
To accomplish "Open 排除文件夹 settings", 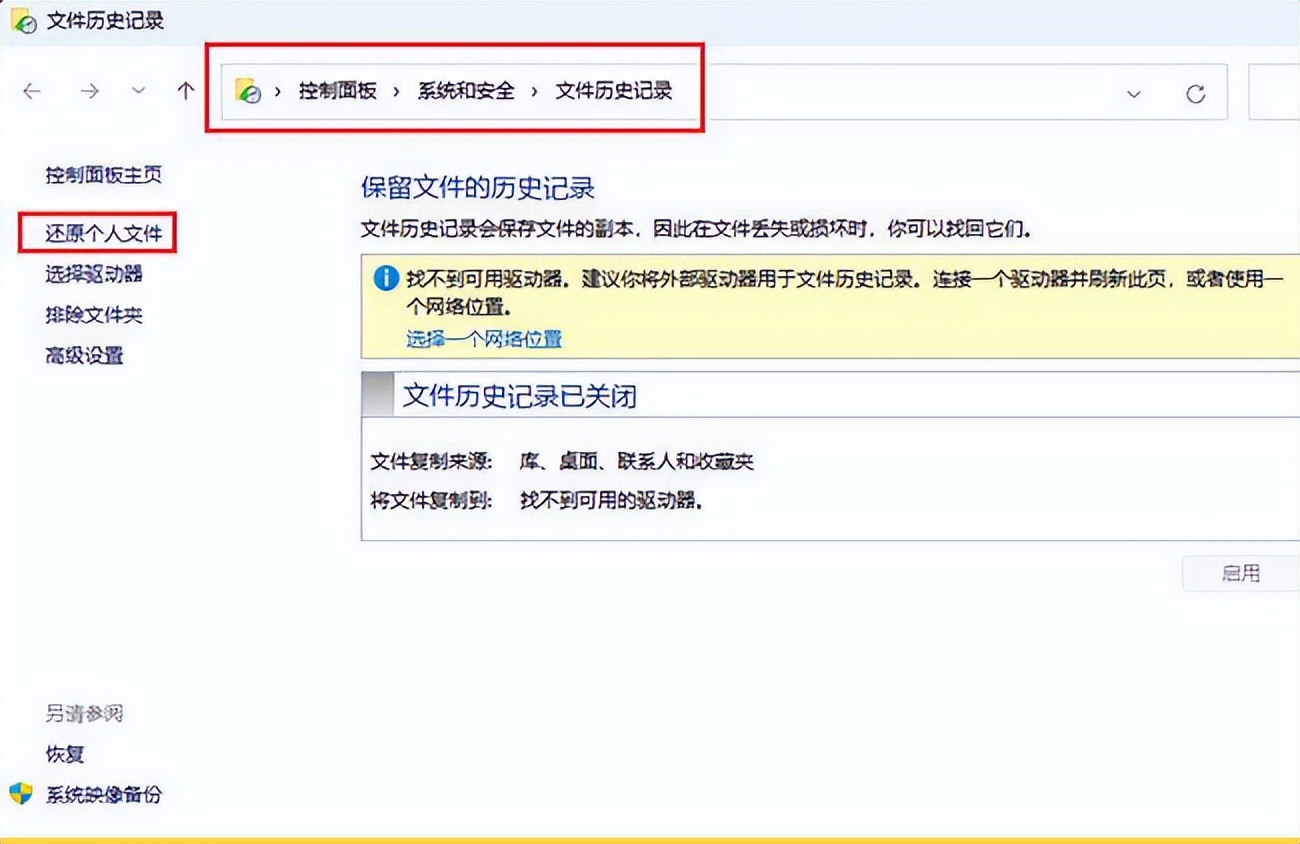I will [x=96, y=314].
